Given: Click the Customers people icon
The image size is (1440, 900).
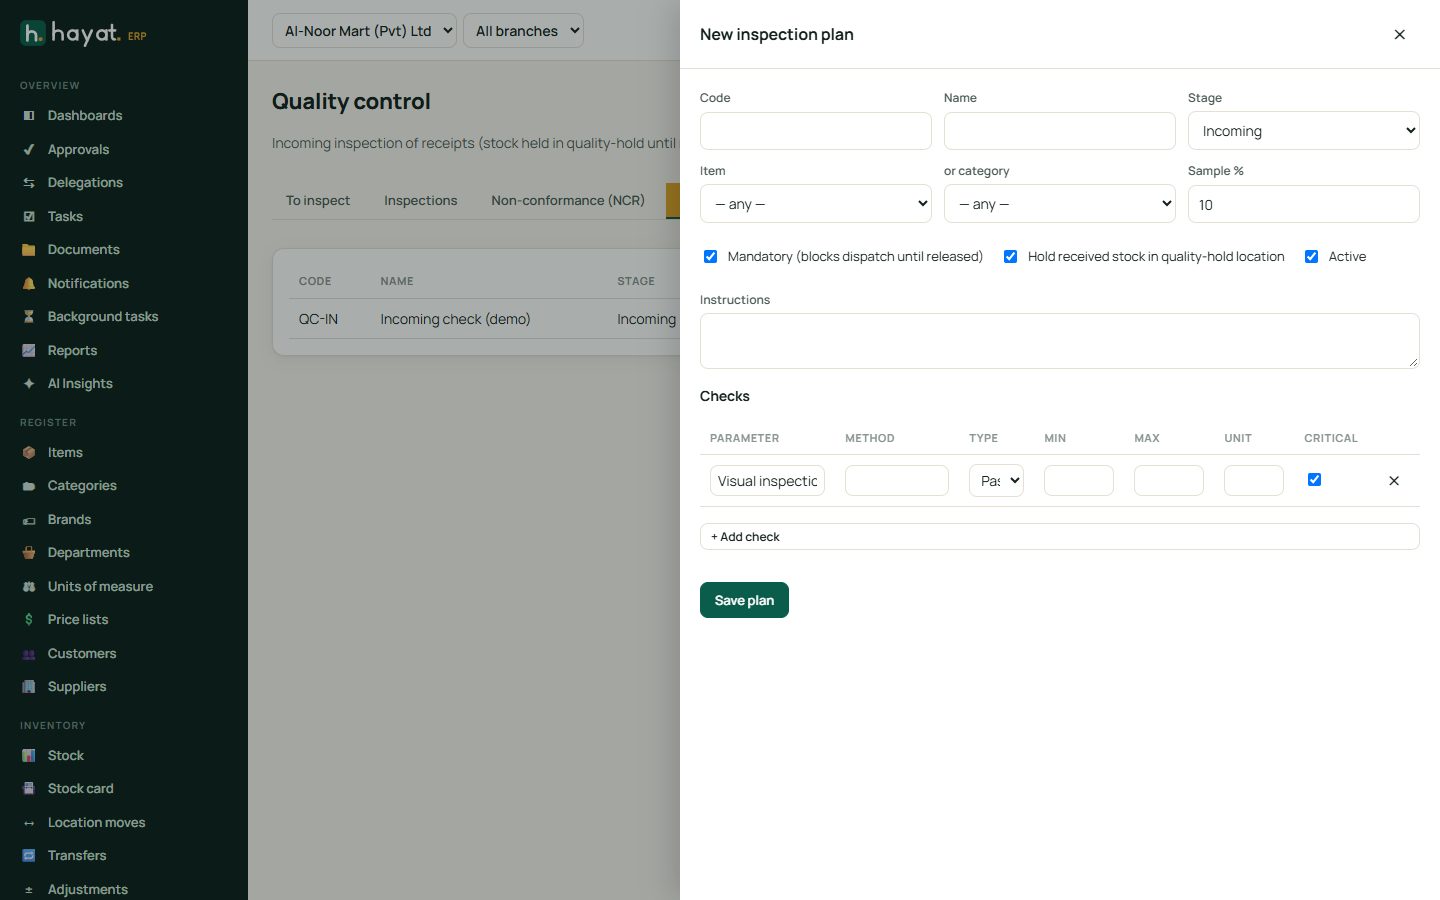Looking at the screenshot, I should (x=29, y=654).
